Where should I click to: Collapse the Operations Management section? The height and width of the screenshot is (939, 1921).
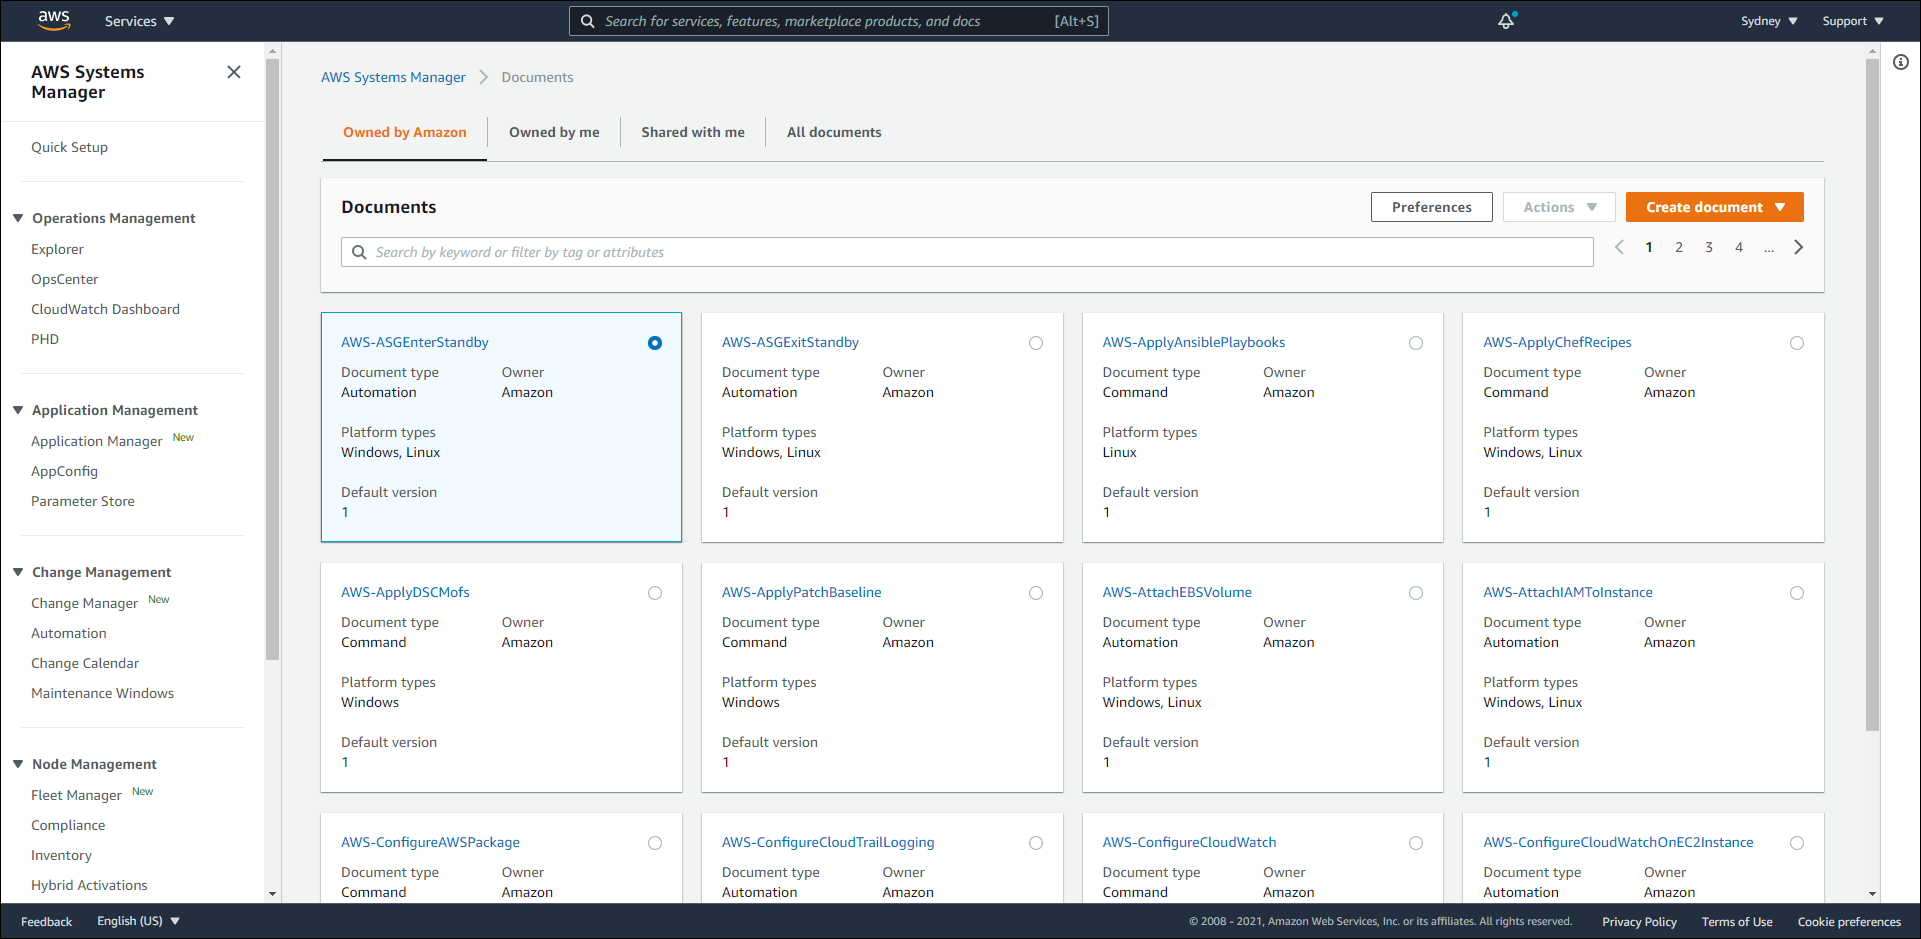[x=18, y=218]
